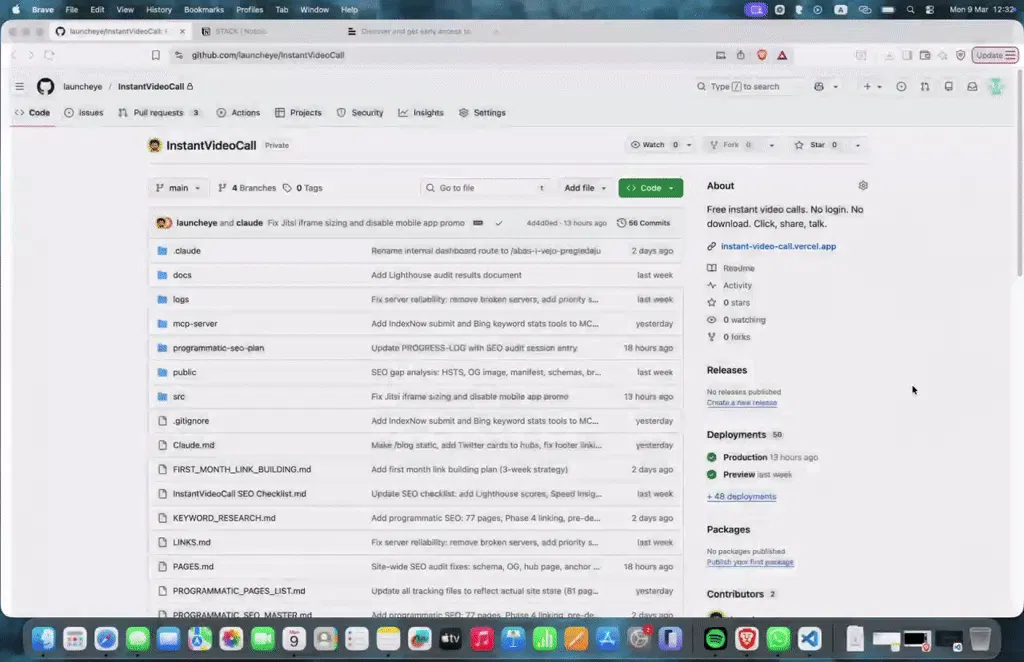Screen dimensions: 1024x662
Task: Open the GitHub hamburger navigation menu
Action: [20, 86]
